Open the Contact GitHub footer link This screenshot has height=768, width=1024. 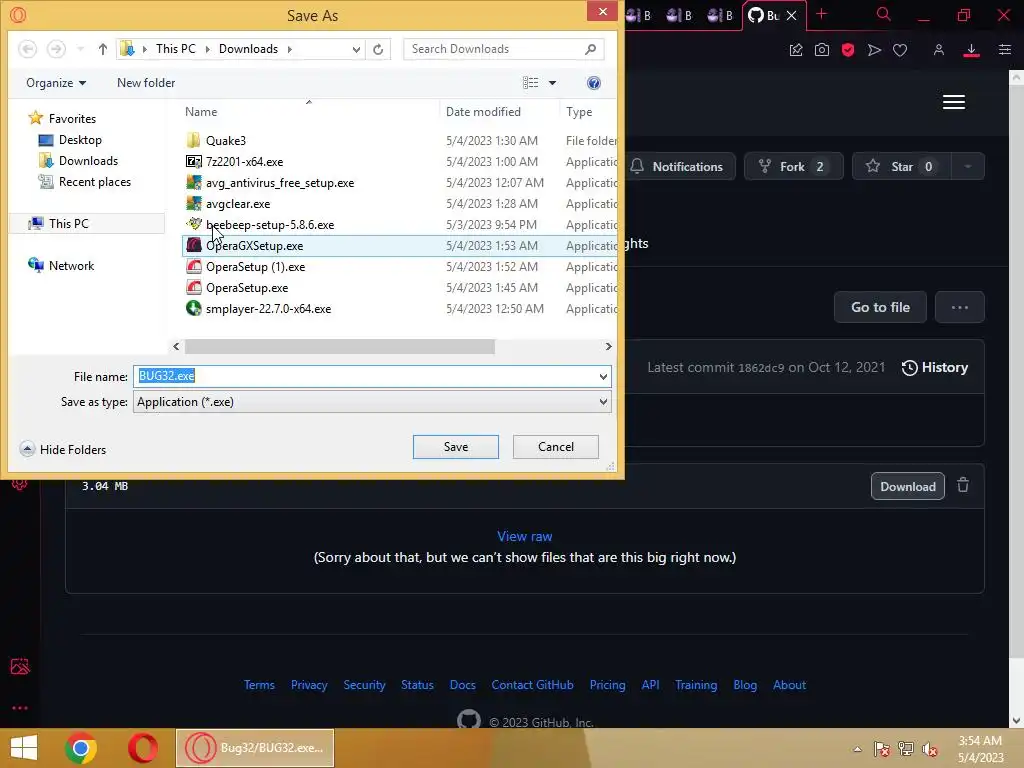point(532,685)
